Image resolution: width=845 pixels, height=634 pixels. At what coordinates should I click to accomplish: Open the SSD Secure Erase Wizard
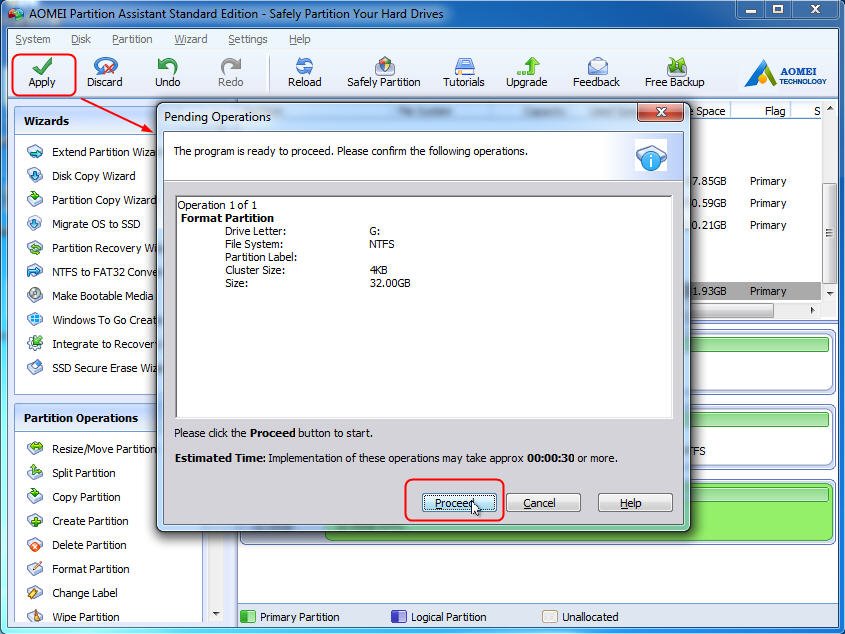pos(91,368)
